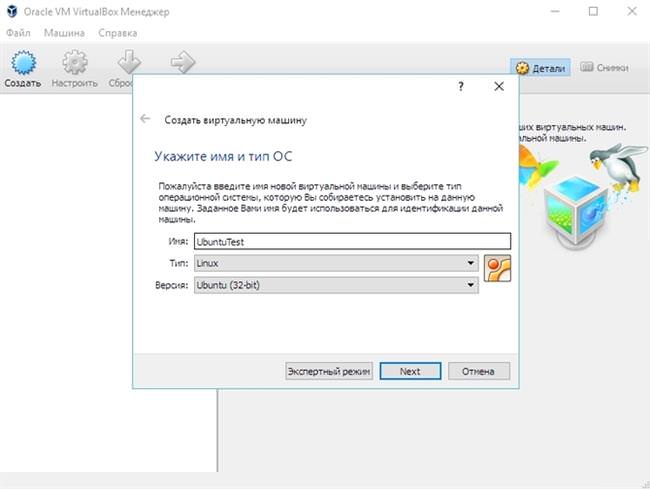Click the Ubuntu OS type icon
This screenshot has width=650, height=489.
pyautogui.click(x=497, y=269)
